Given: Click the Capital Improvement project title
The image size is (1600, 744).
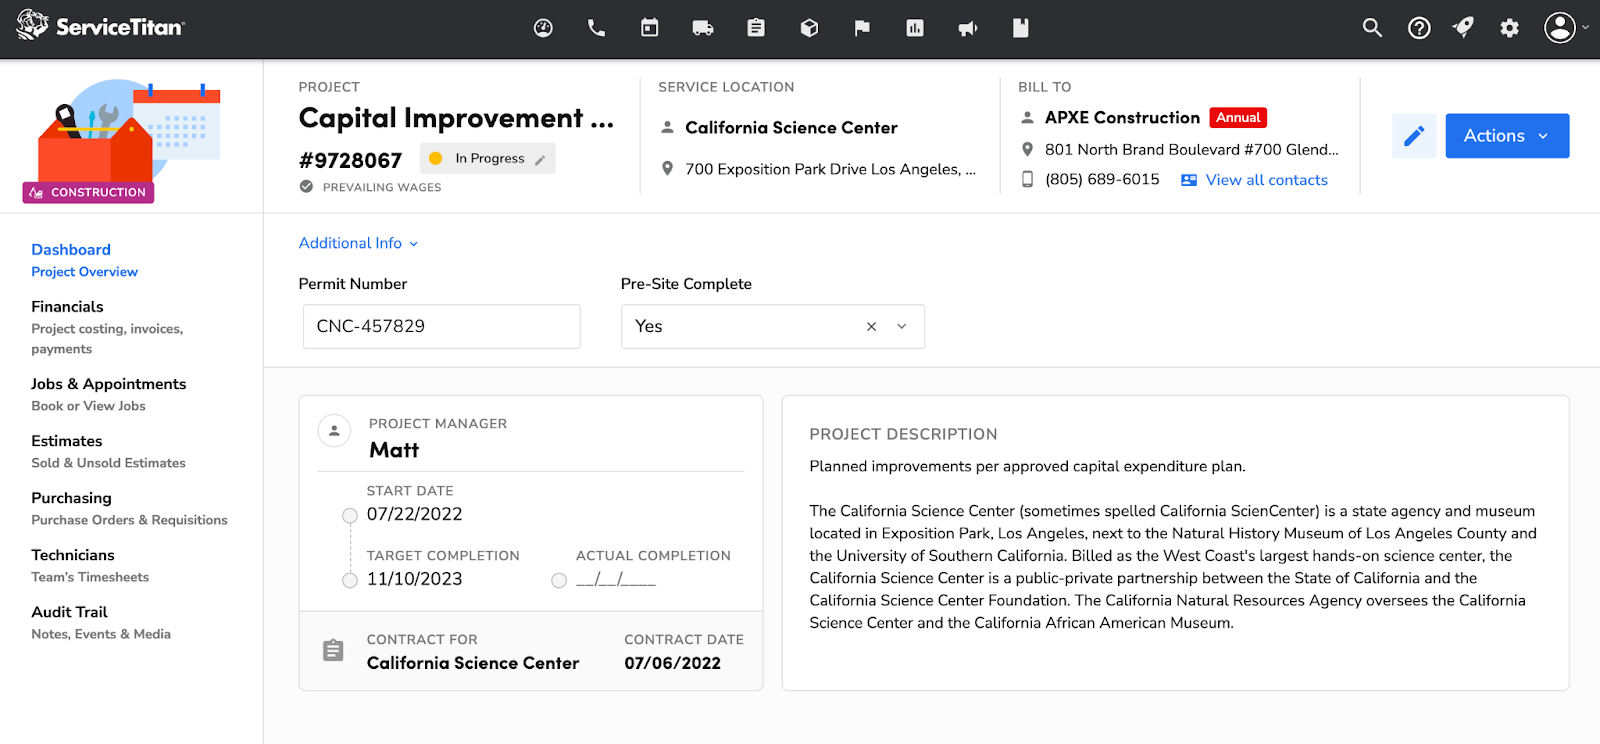Looking at the screenshot, I should coord(456,118).
